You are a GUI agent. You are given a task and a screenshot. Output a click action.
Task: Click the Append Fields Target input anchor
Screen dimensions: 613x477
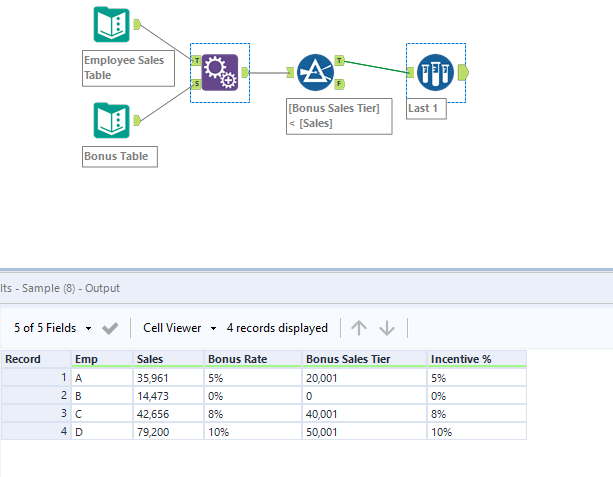[196, 60]
